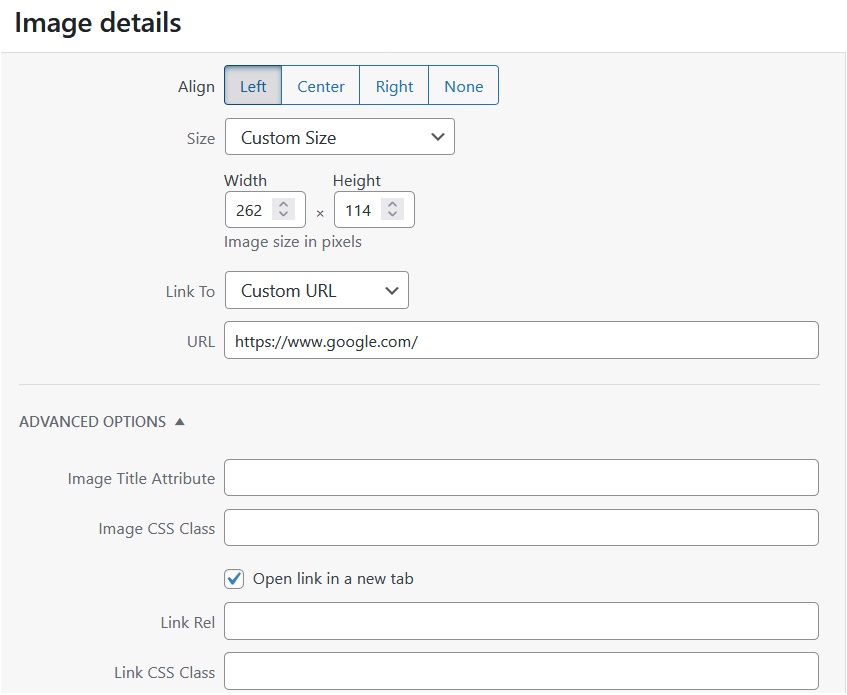Screen dimensions: 847x695
Task: Click into the Link Rel field
Action: (x=520, y=622)
